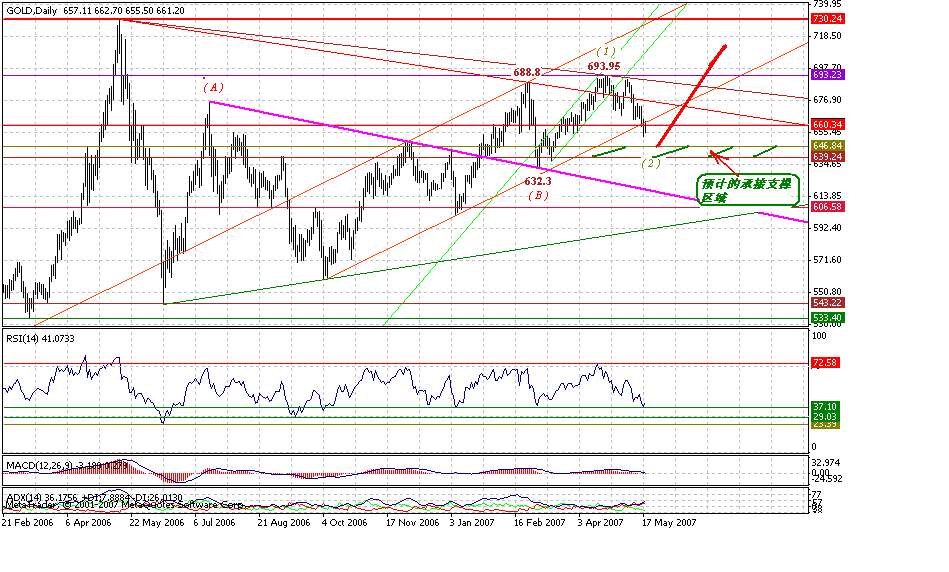Click the 632.3 low price annotation

tap(537, 181)
